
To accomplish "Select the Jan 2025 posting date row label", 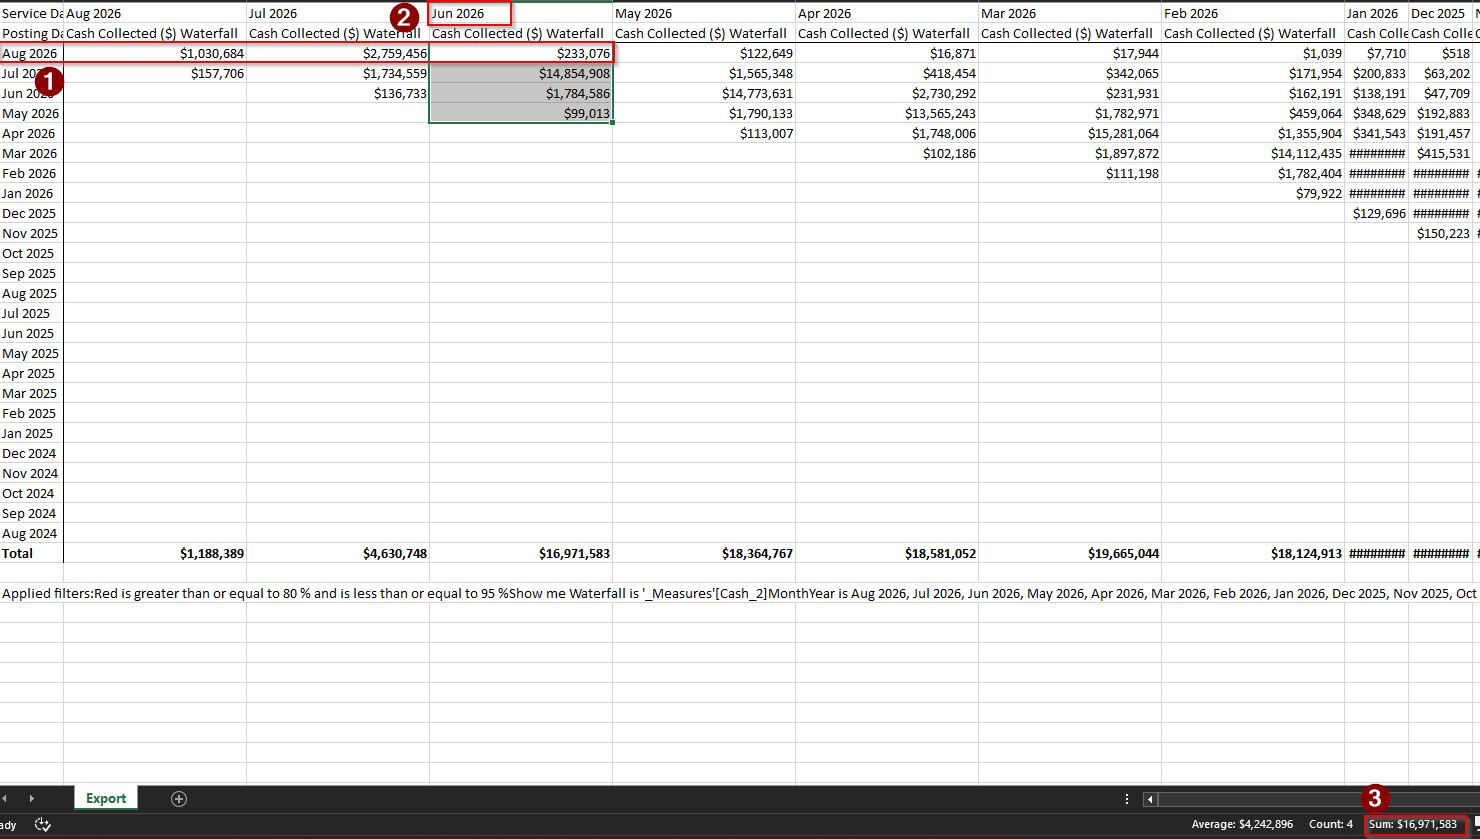I will click(x=32, y=433).
